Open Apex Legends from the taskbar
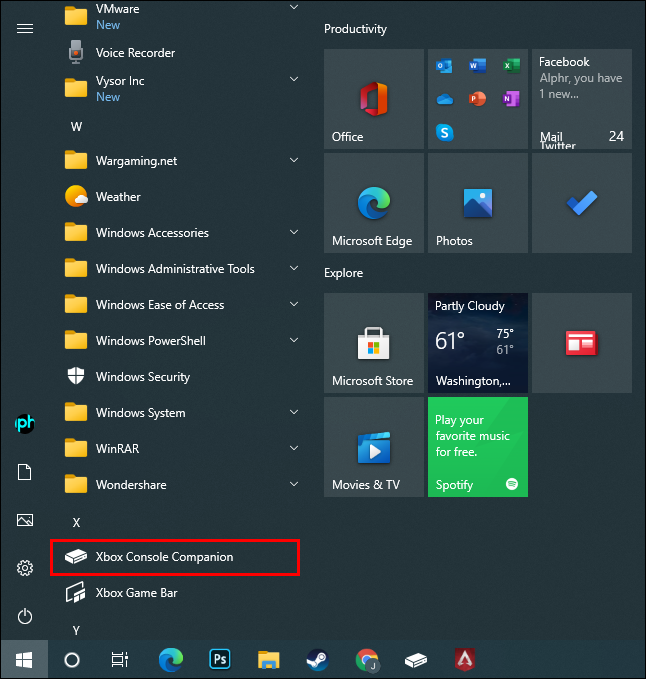This screenshot has width=646, height=679. click(465, 660)
